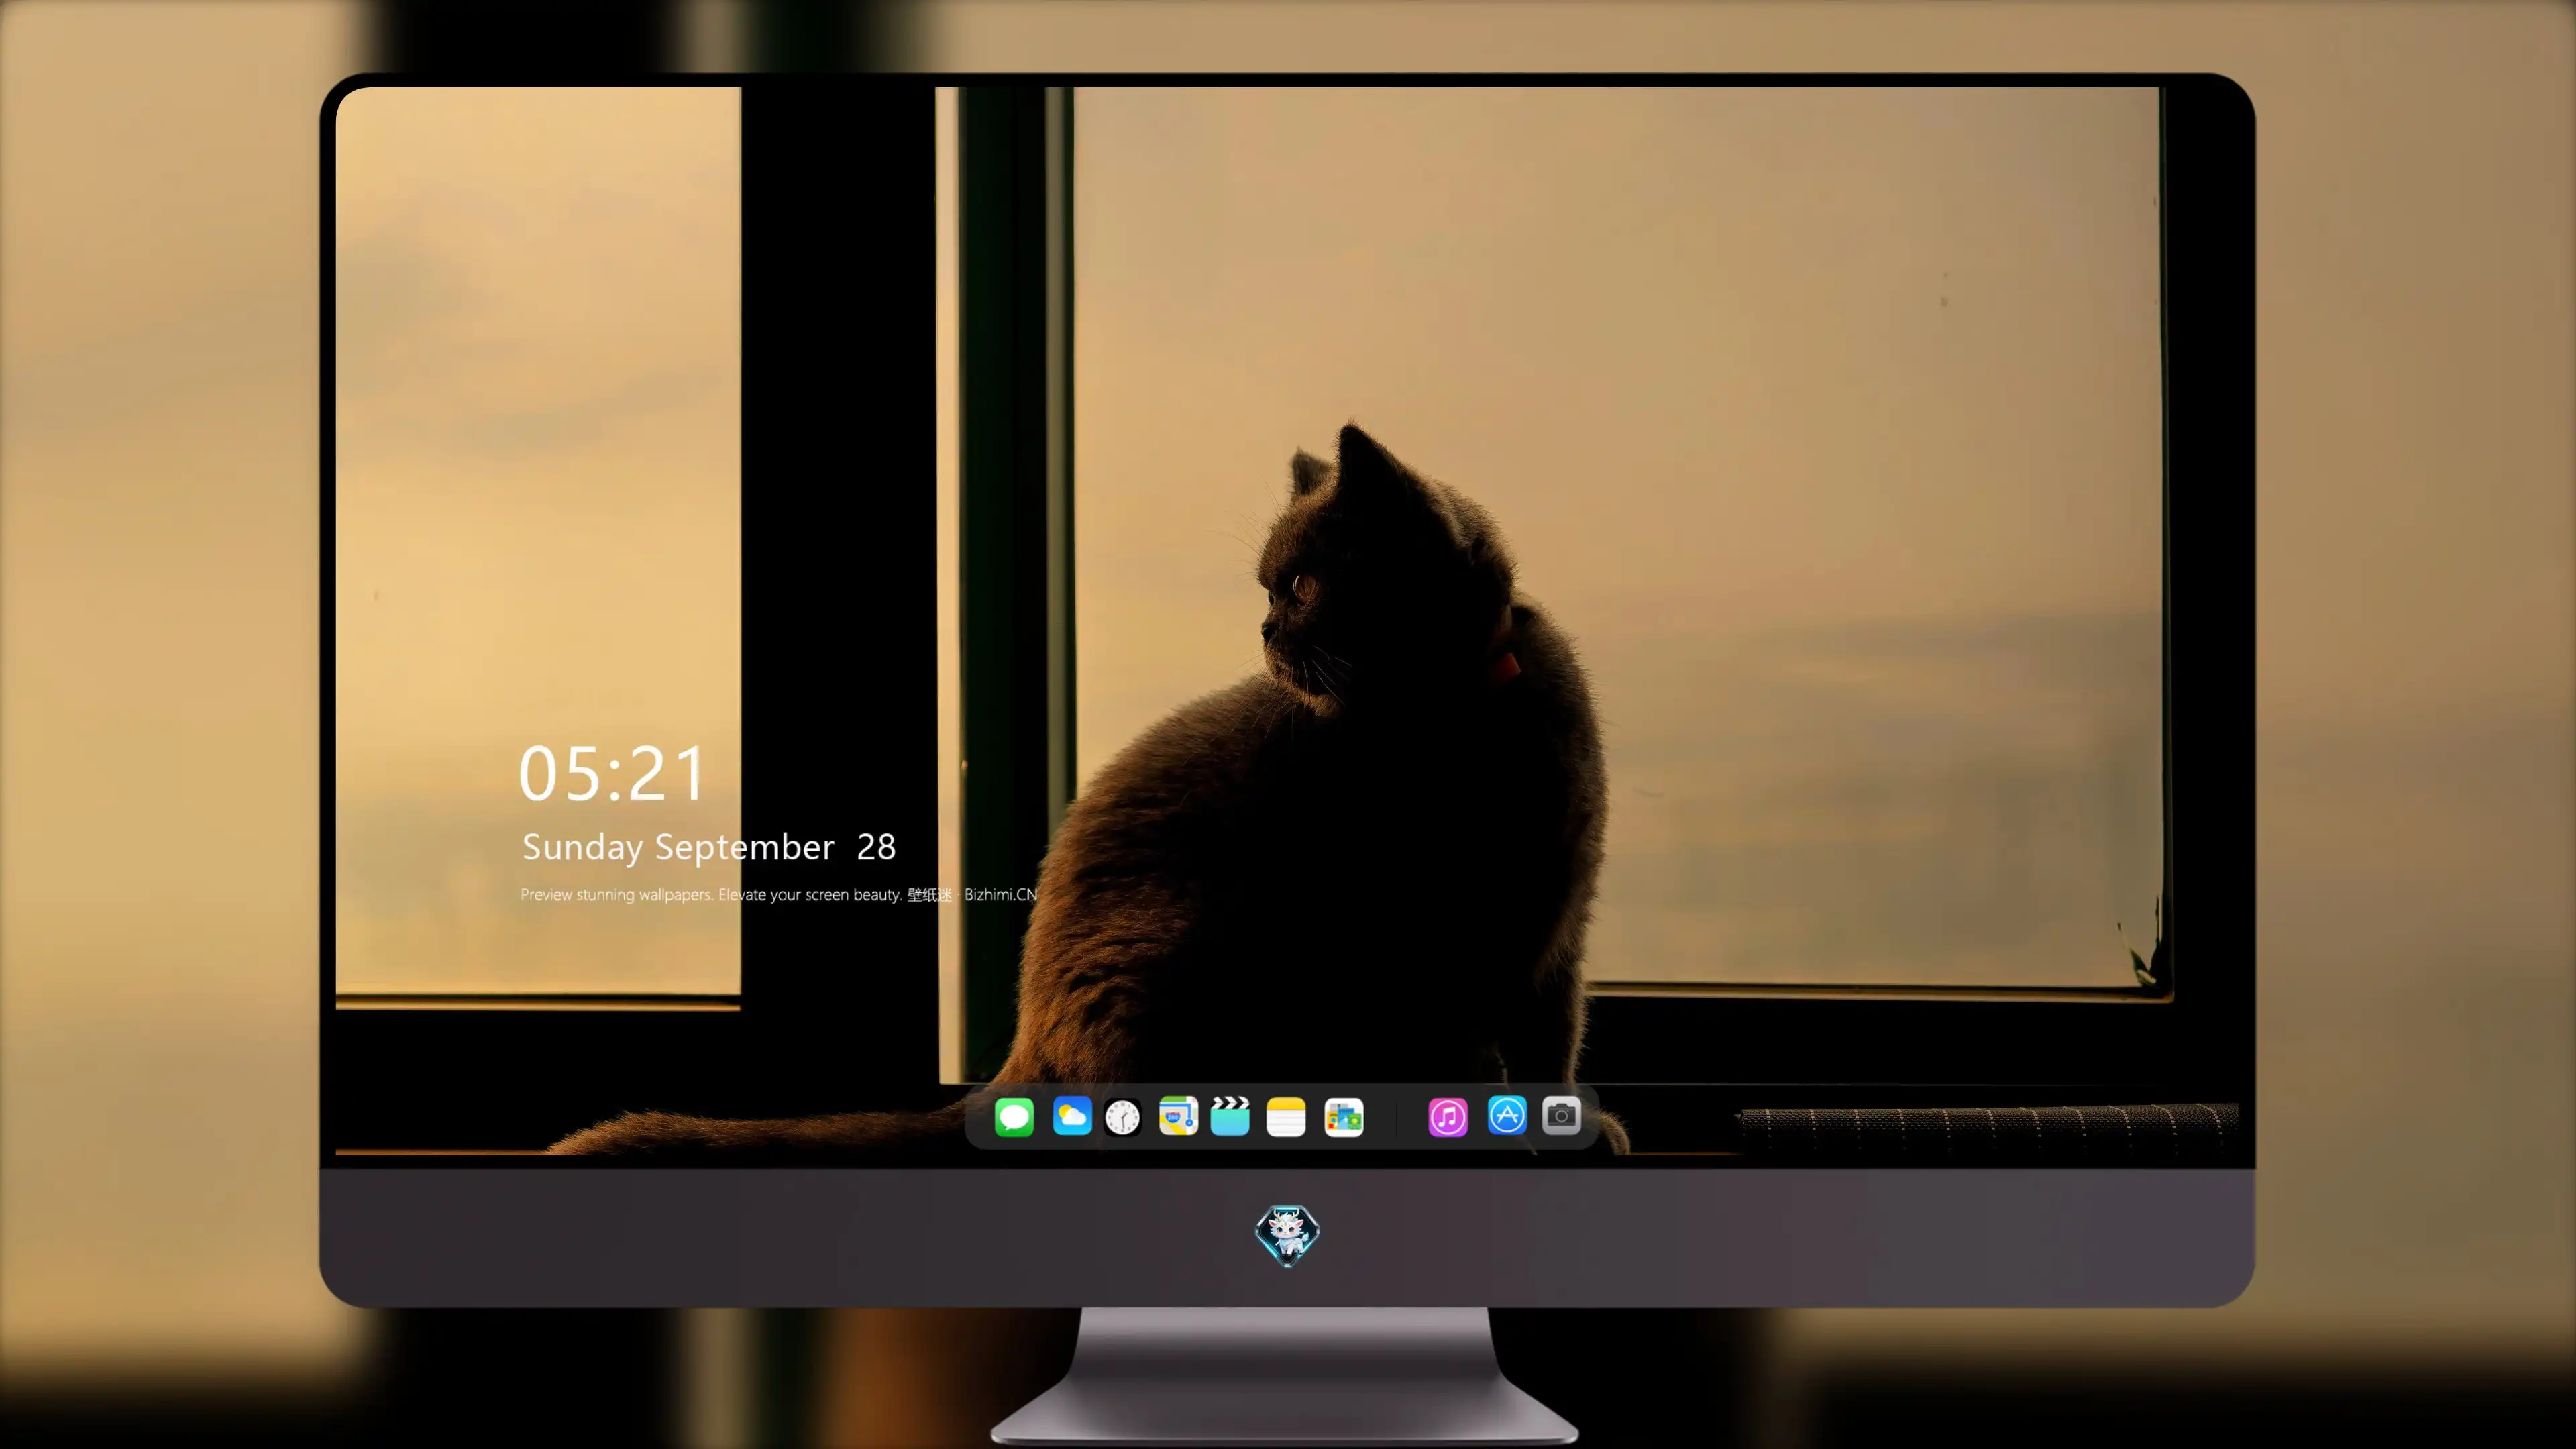2576x1449 pixels.
Task: Click the date text Sunday September 28
Action: coord(709,847)
